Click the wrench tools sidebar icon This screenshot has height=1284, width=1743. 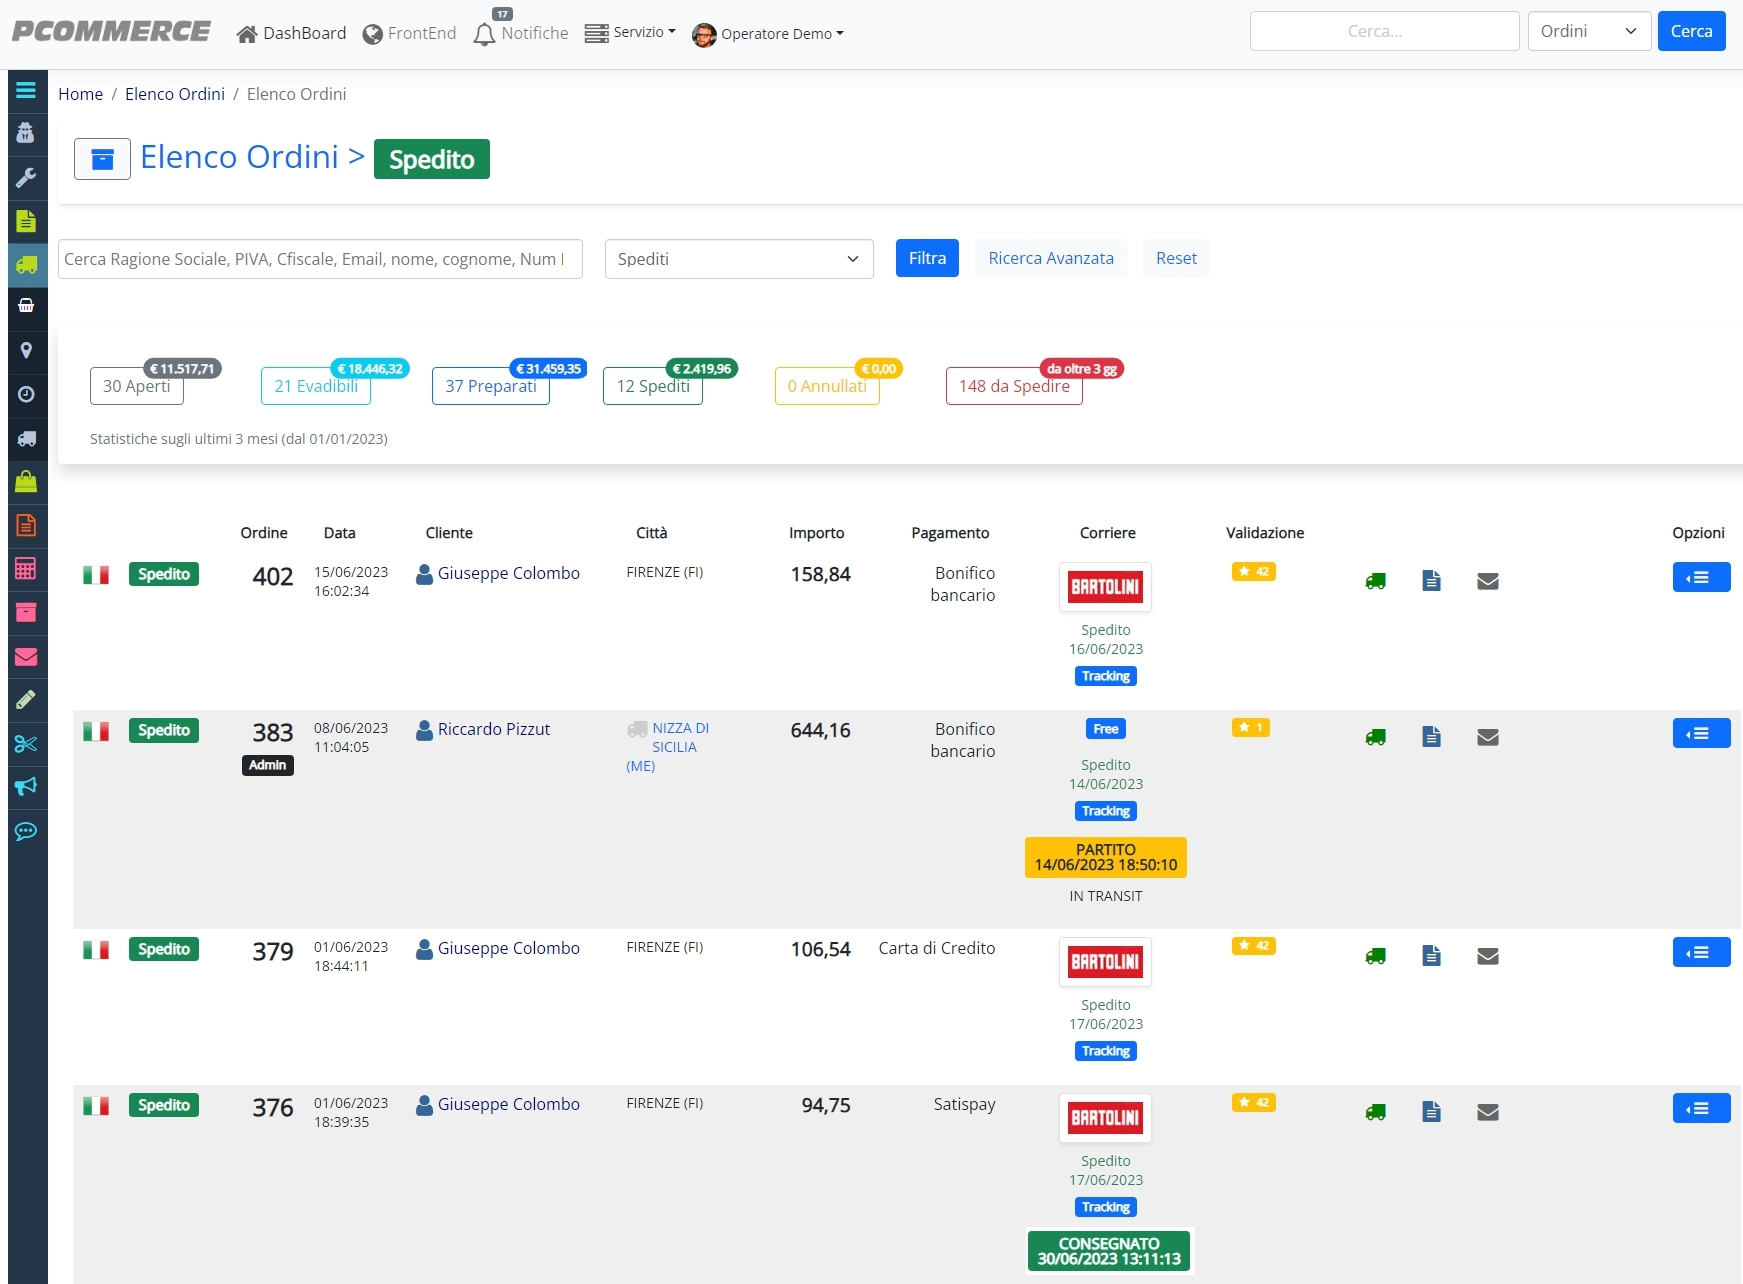tap(26, 177)
